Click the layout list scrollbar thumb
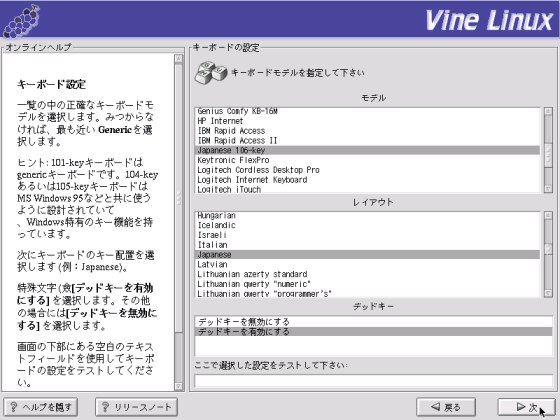The height and width of the screenshot is (420, 560). tap(548, 249)
